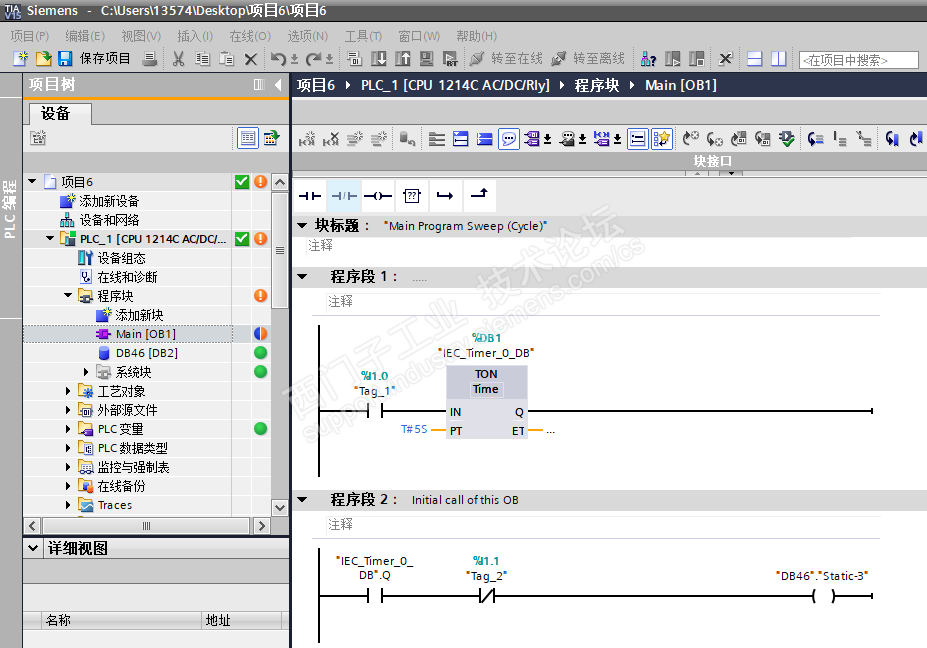Click the 转至离线 button
Screen dimensions: 927x648
click(588, 59)
